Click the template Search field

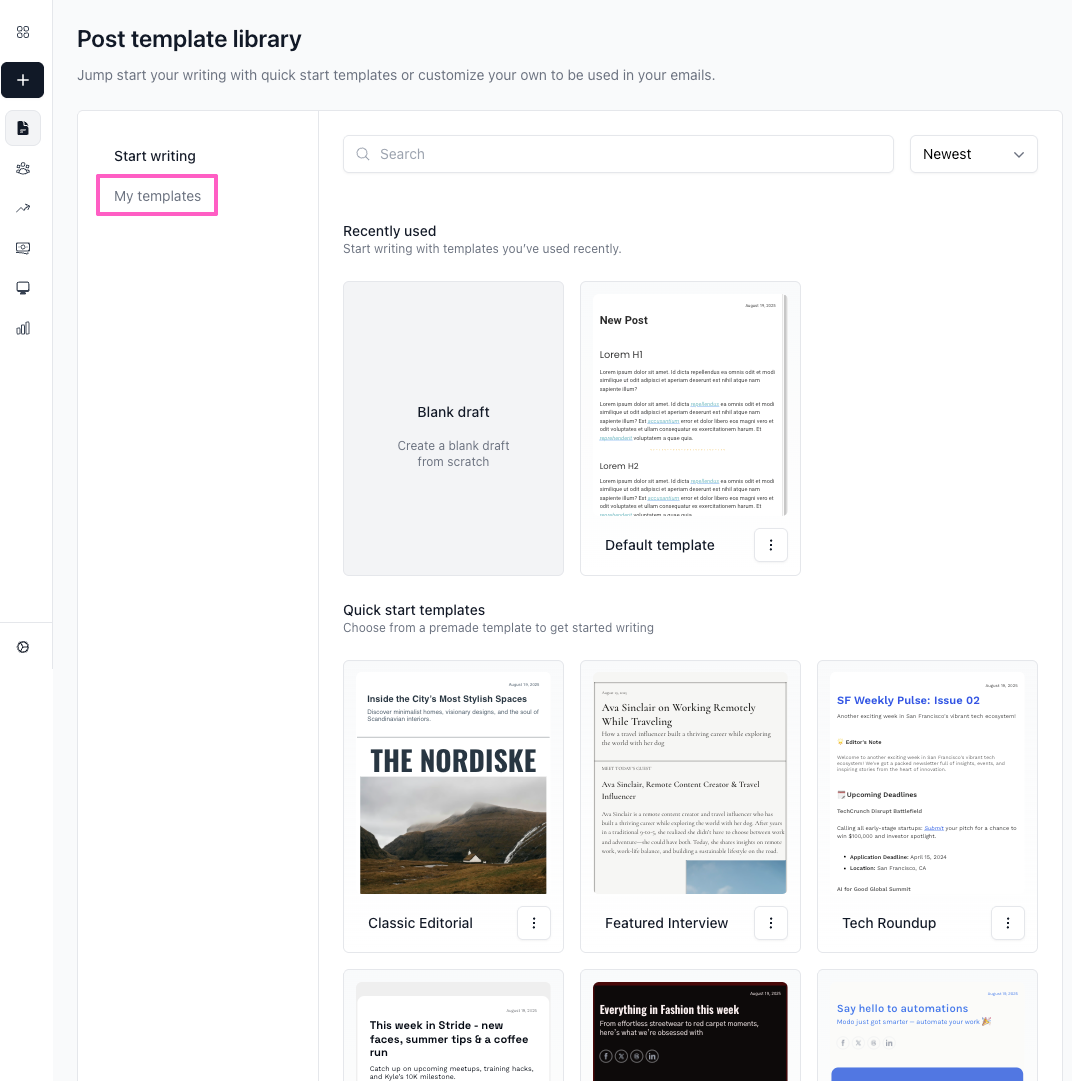pos(618,154)
